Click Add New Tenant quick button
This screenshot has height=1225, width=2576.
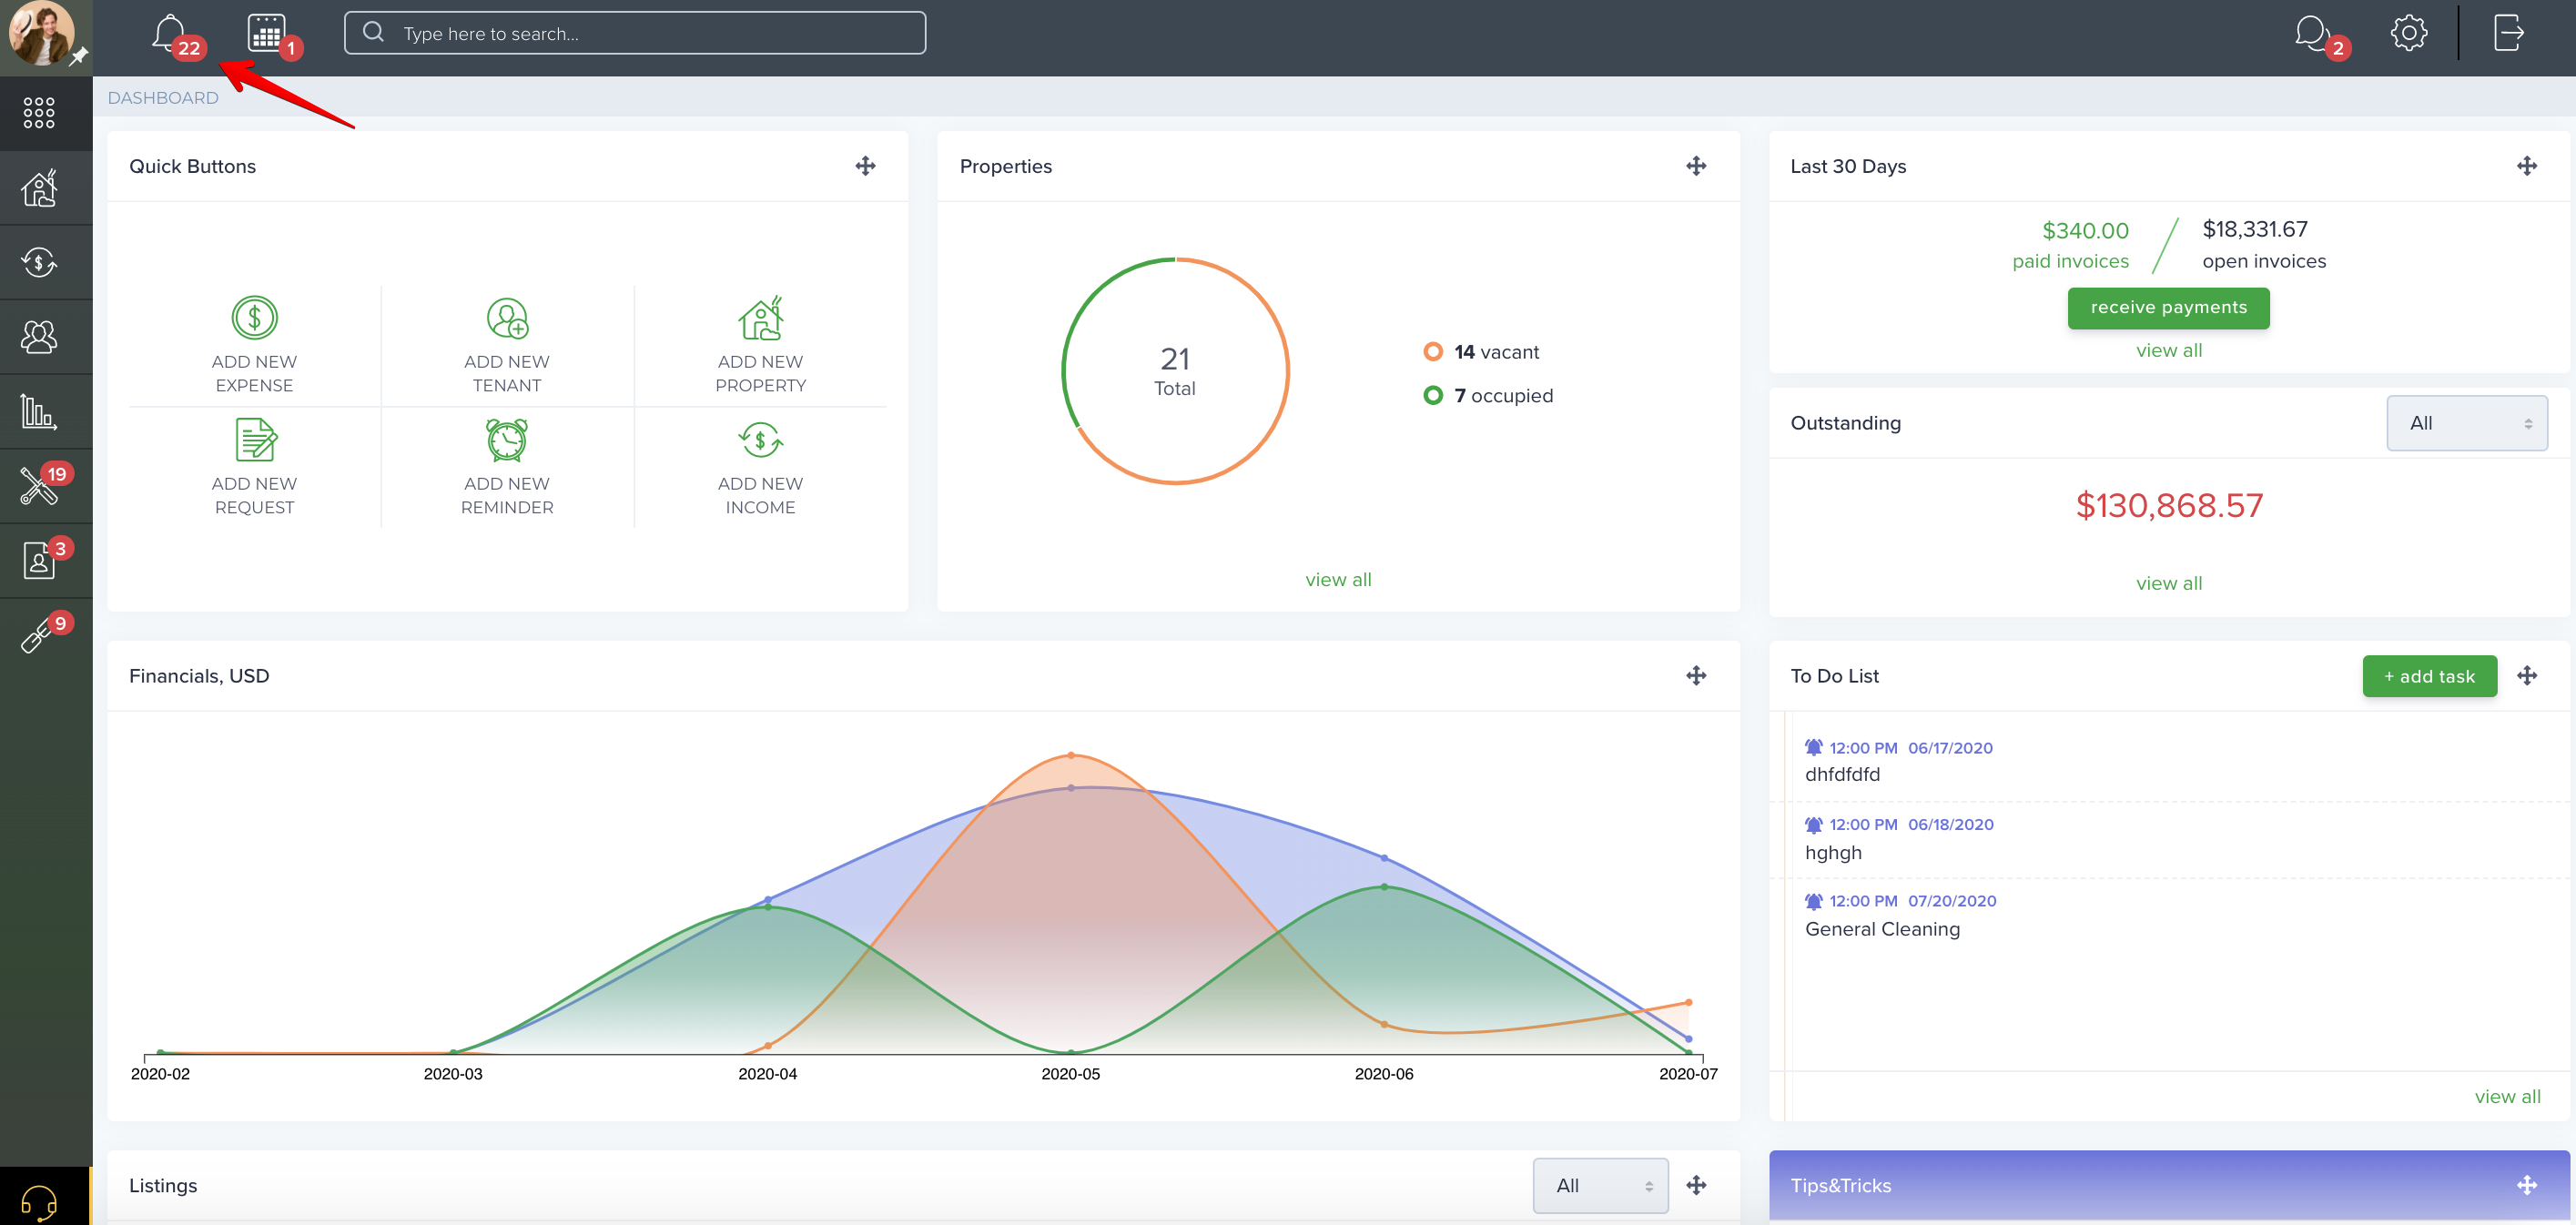(x=507, y=345)
